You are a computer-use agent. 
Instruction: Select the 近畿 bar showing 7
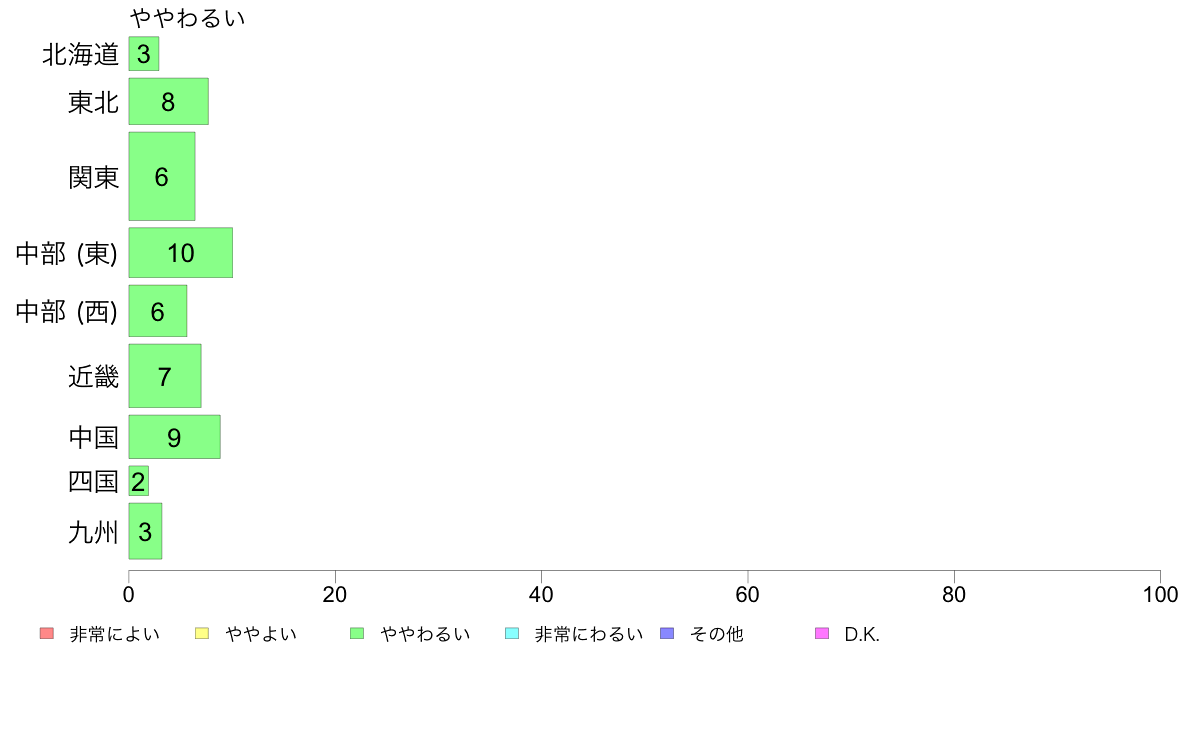click(x=165, y=376)
